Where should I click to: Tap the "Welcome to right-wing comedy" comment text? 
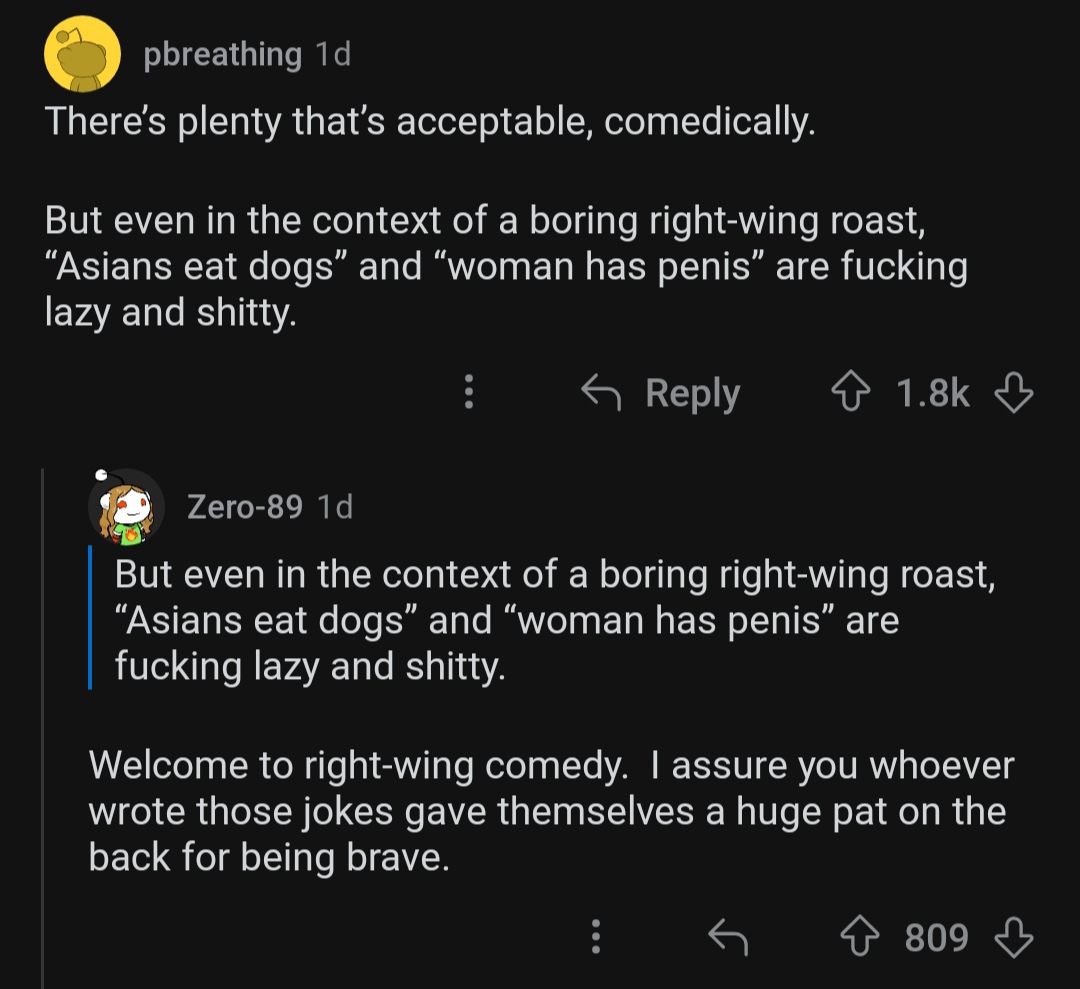click(550, 811)
